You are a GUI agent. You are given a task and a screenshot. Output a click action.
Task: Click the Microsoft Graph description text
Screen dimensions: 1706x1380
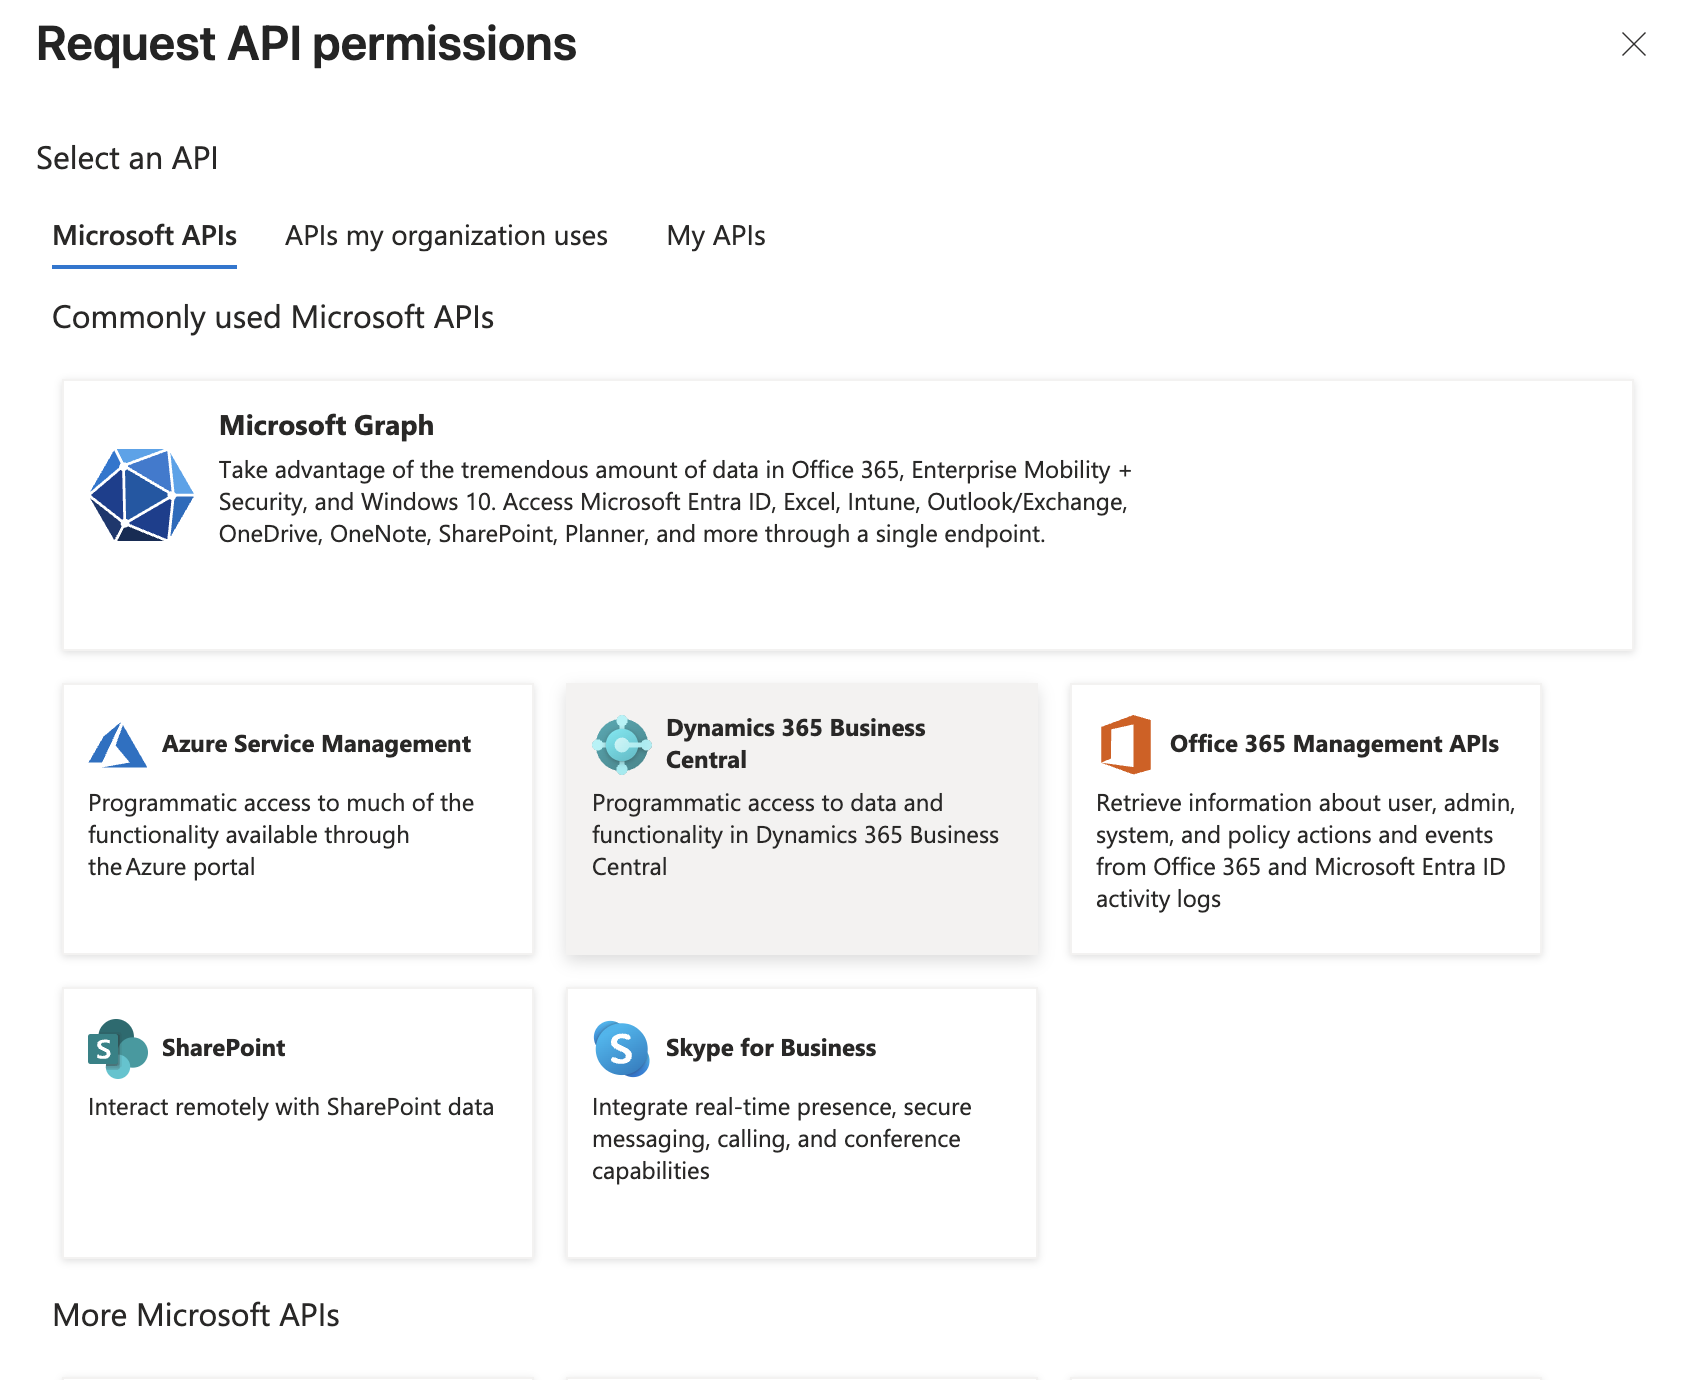pyautogui.click(x=675, y=502)
